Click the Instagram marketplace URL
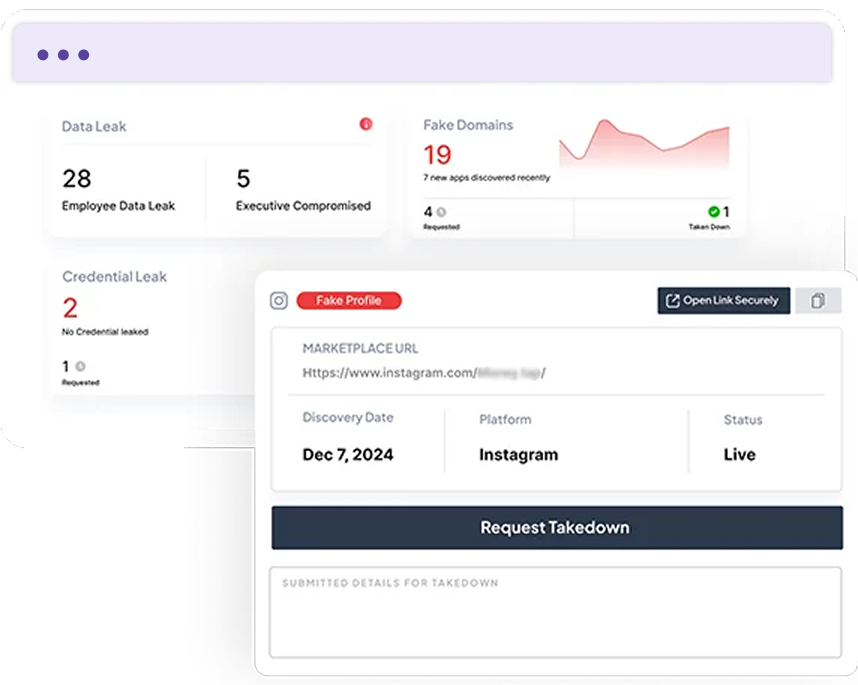 coord(424,373)
